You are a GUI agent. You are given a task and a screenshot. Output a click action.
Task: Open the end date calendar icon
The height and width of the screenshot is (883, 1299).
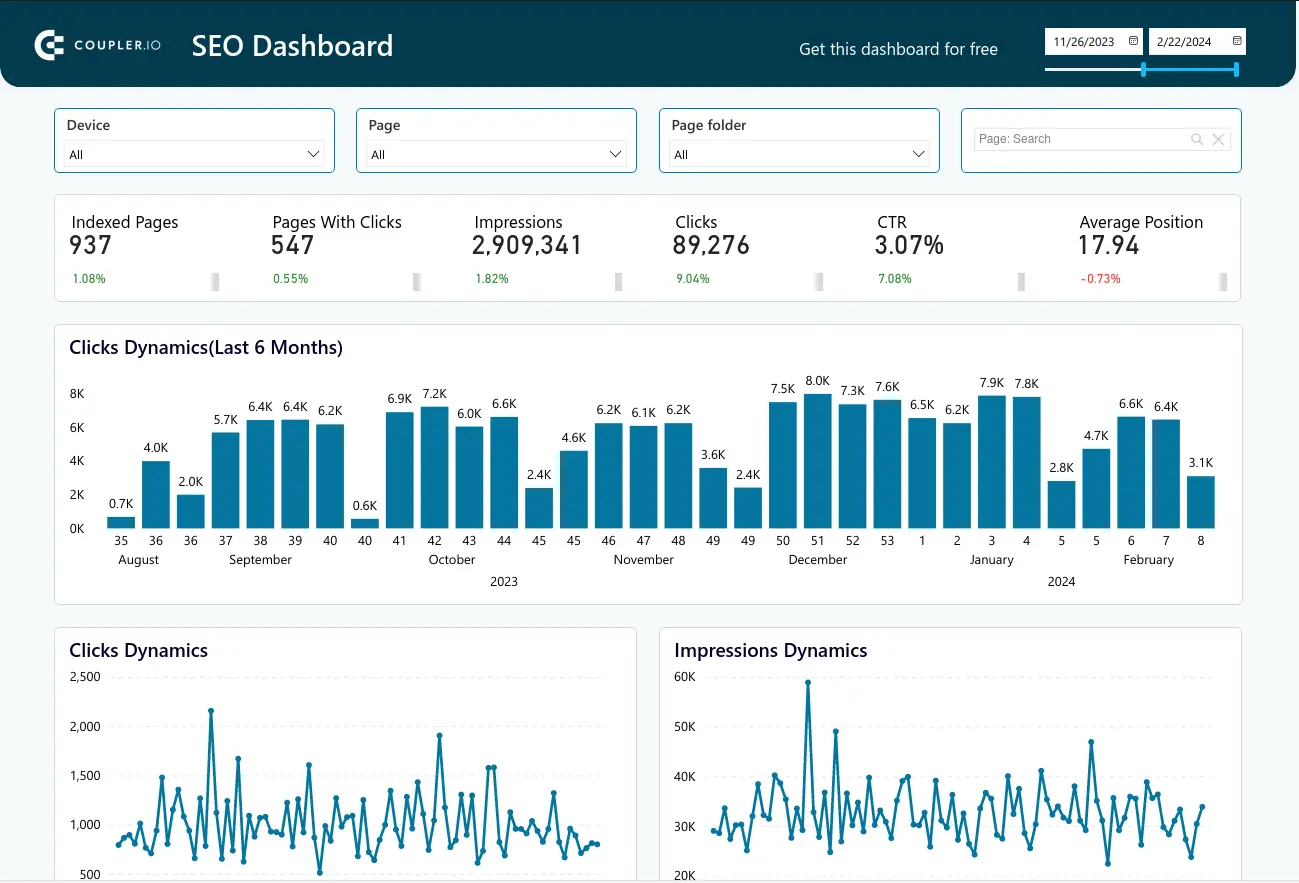(x=1237, y=41)
